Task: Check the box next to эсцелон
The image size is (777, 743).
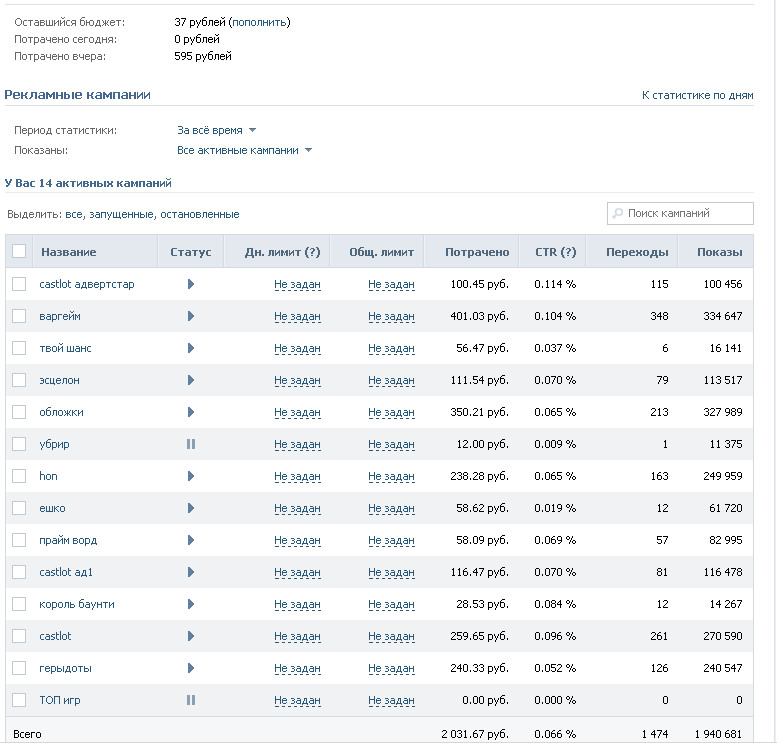Action: coord(19,380)
